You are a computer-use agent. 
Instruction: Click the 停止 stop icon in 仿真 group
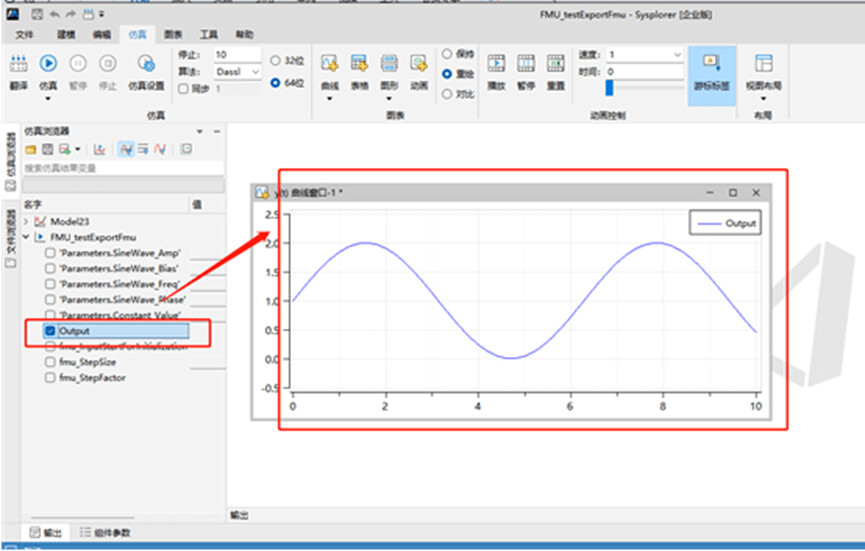[x=108, y=63]
